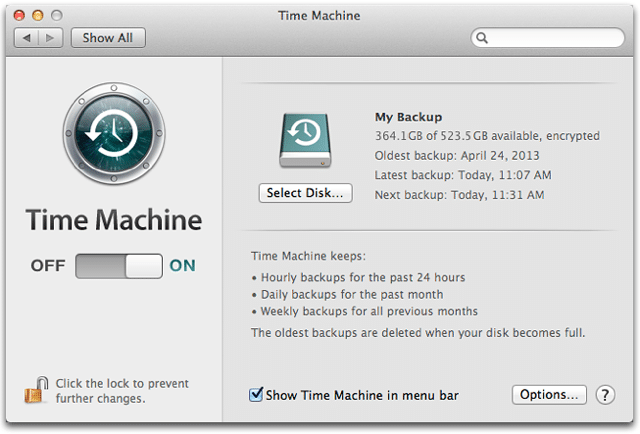640x434 pixels.
Task: Click the ON label beside the switch
Action: coord(182,266)
